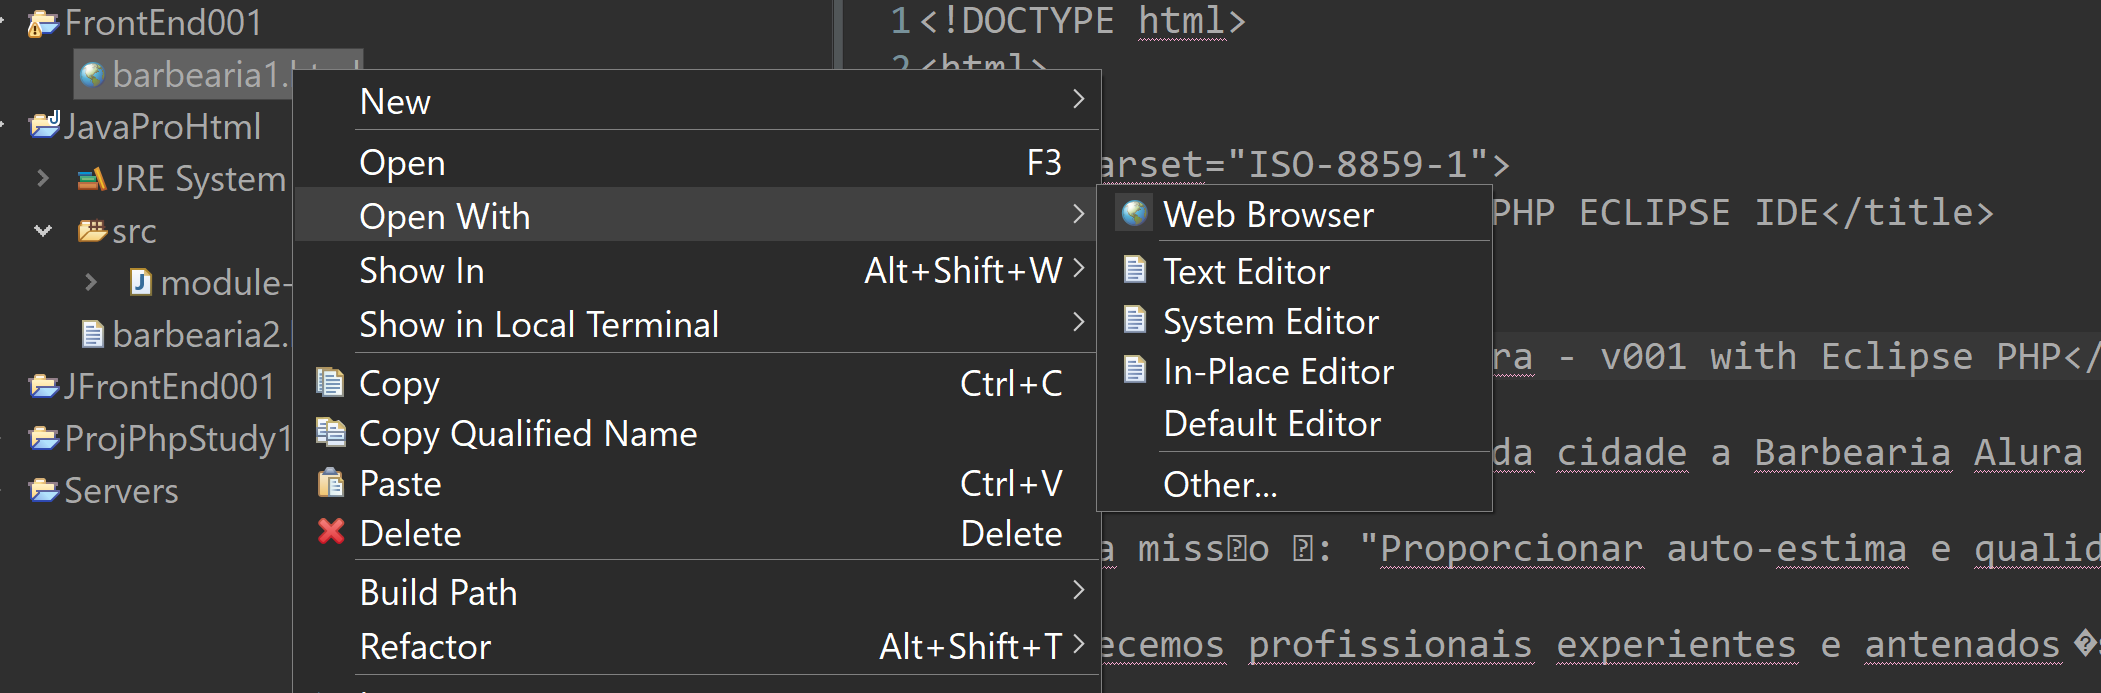Click the In-Place Editor document icon
This screenshot has width=2101, height=693.
coord(1134,370)
